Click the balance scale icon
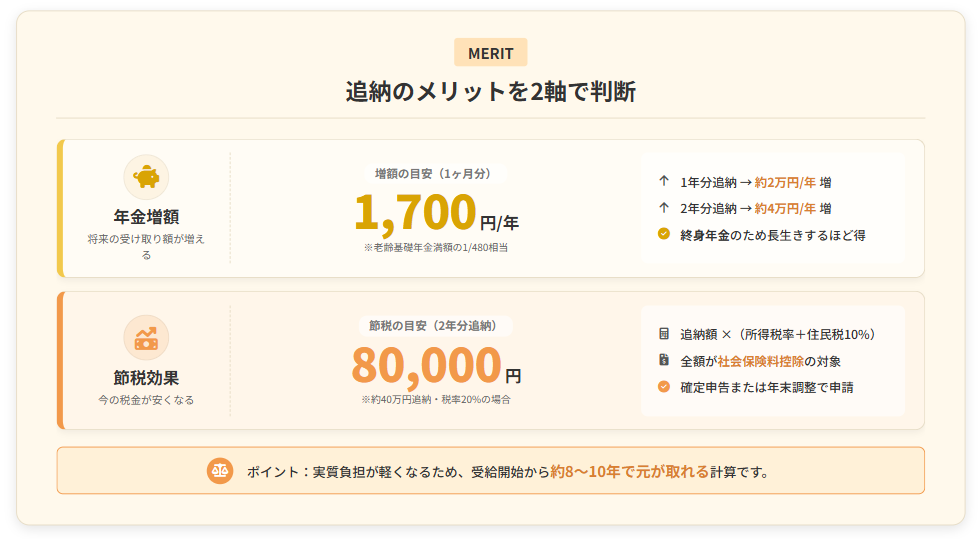Screen dimensions: 980x539 click(220, 471)
